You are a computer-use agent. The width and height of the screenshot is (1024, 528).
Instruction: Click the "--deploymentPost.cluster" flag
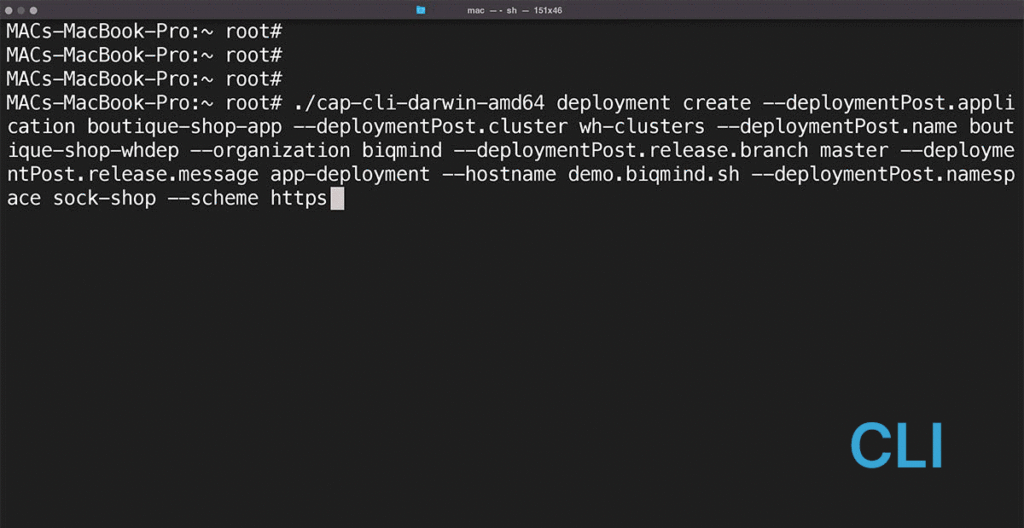pos(430,127)
